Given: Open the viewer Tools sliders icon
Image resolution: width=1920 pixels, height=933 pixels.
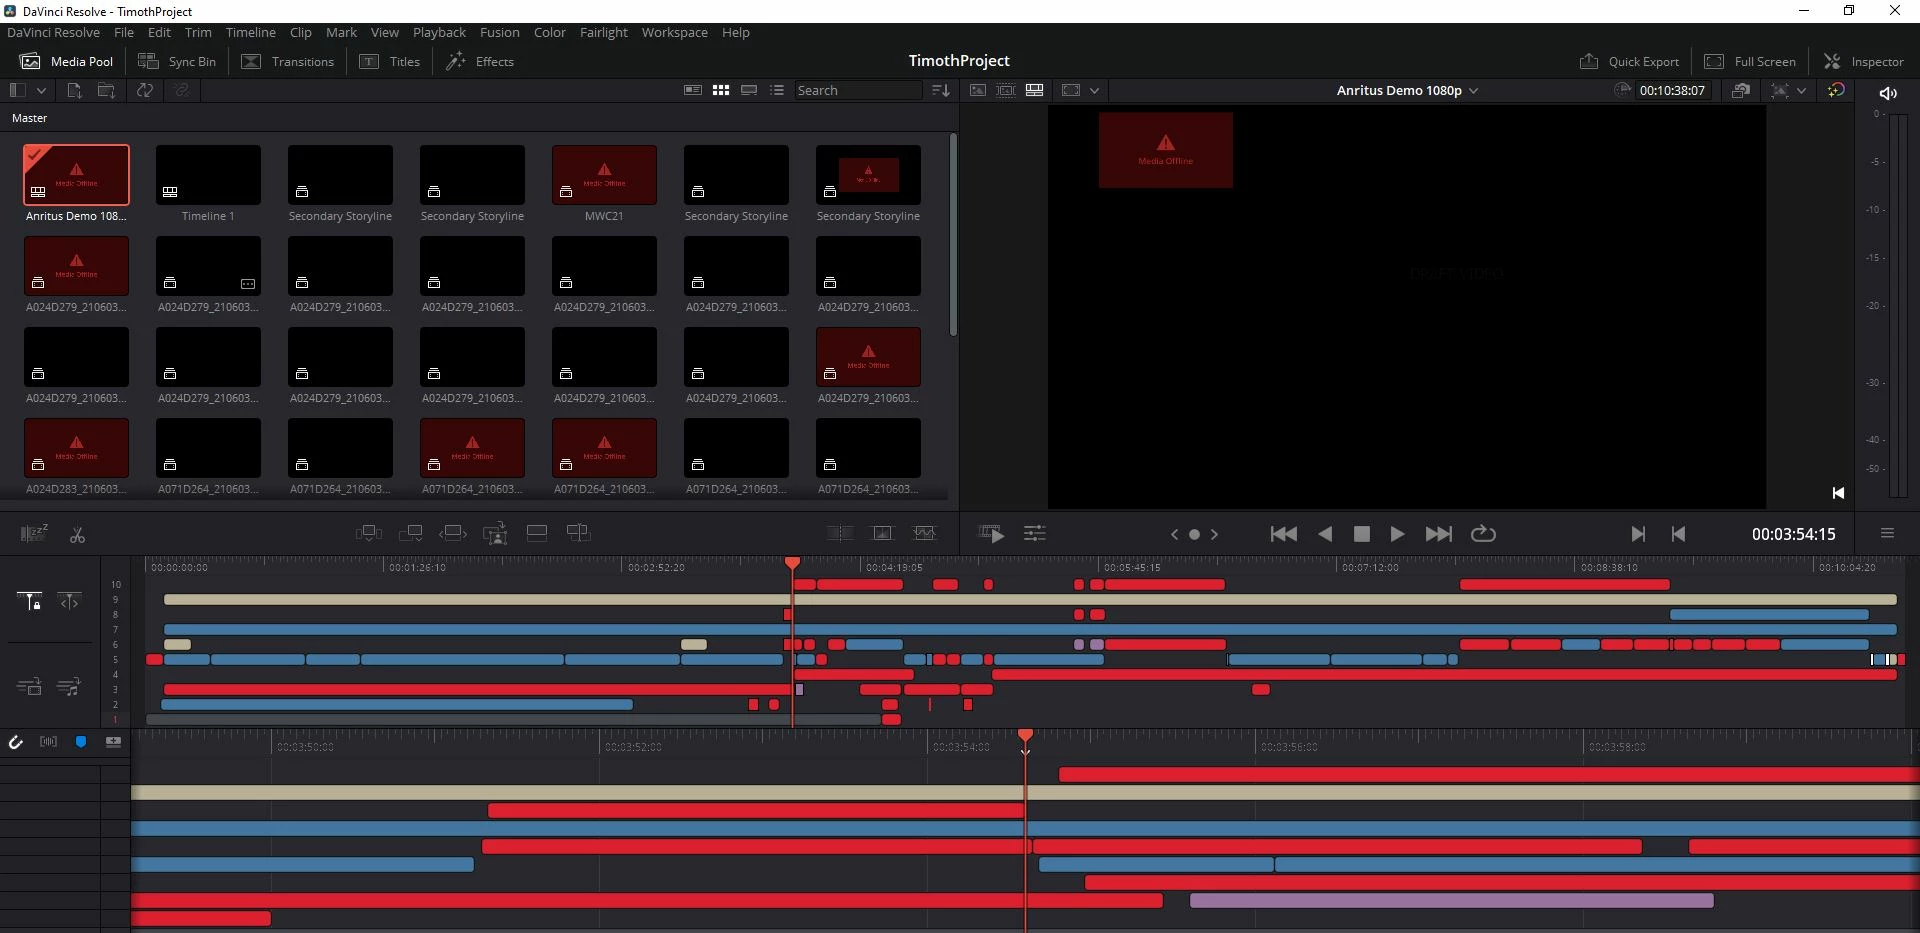Looking at the screenshot, I should 1035,534.
